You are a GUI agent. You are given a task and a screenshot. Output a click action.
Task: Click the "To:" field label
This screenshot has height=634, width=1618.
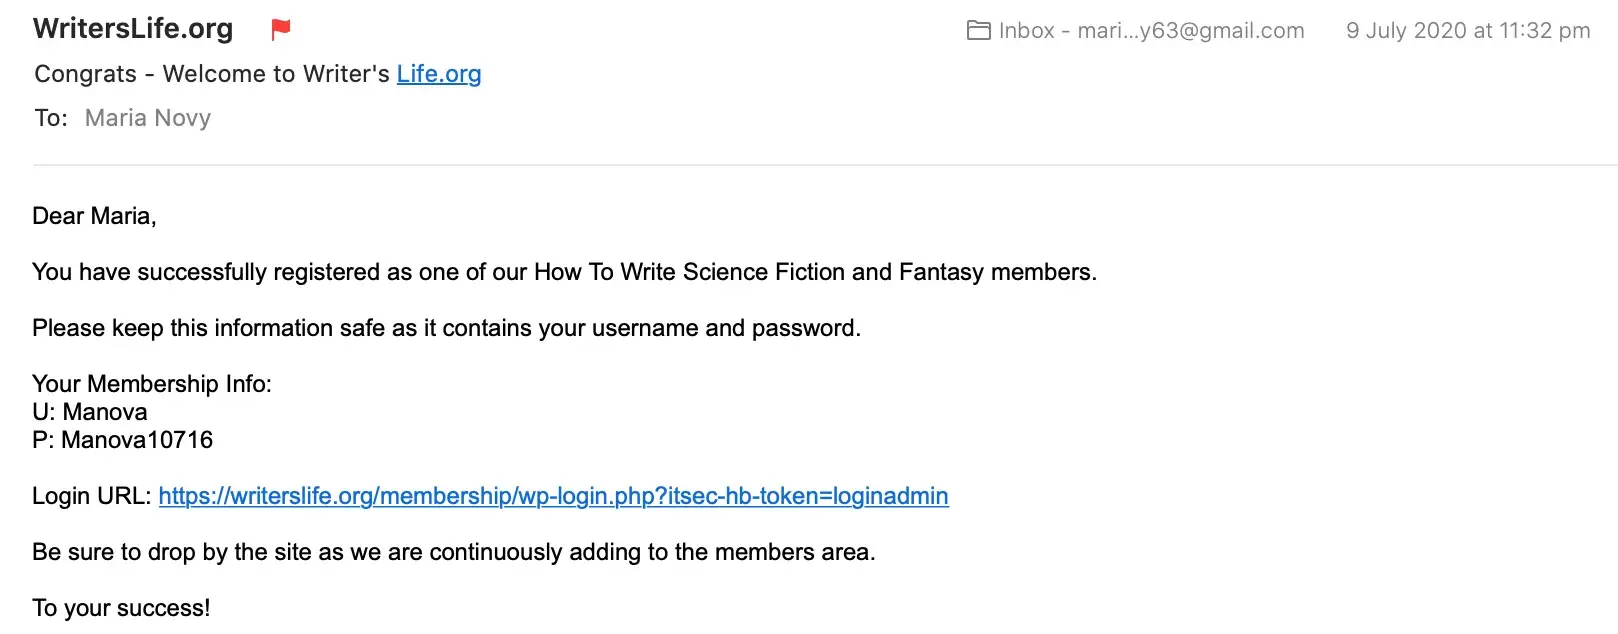coord(51,118)
